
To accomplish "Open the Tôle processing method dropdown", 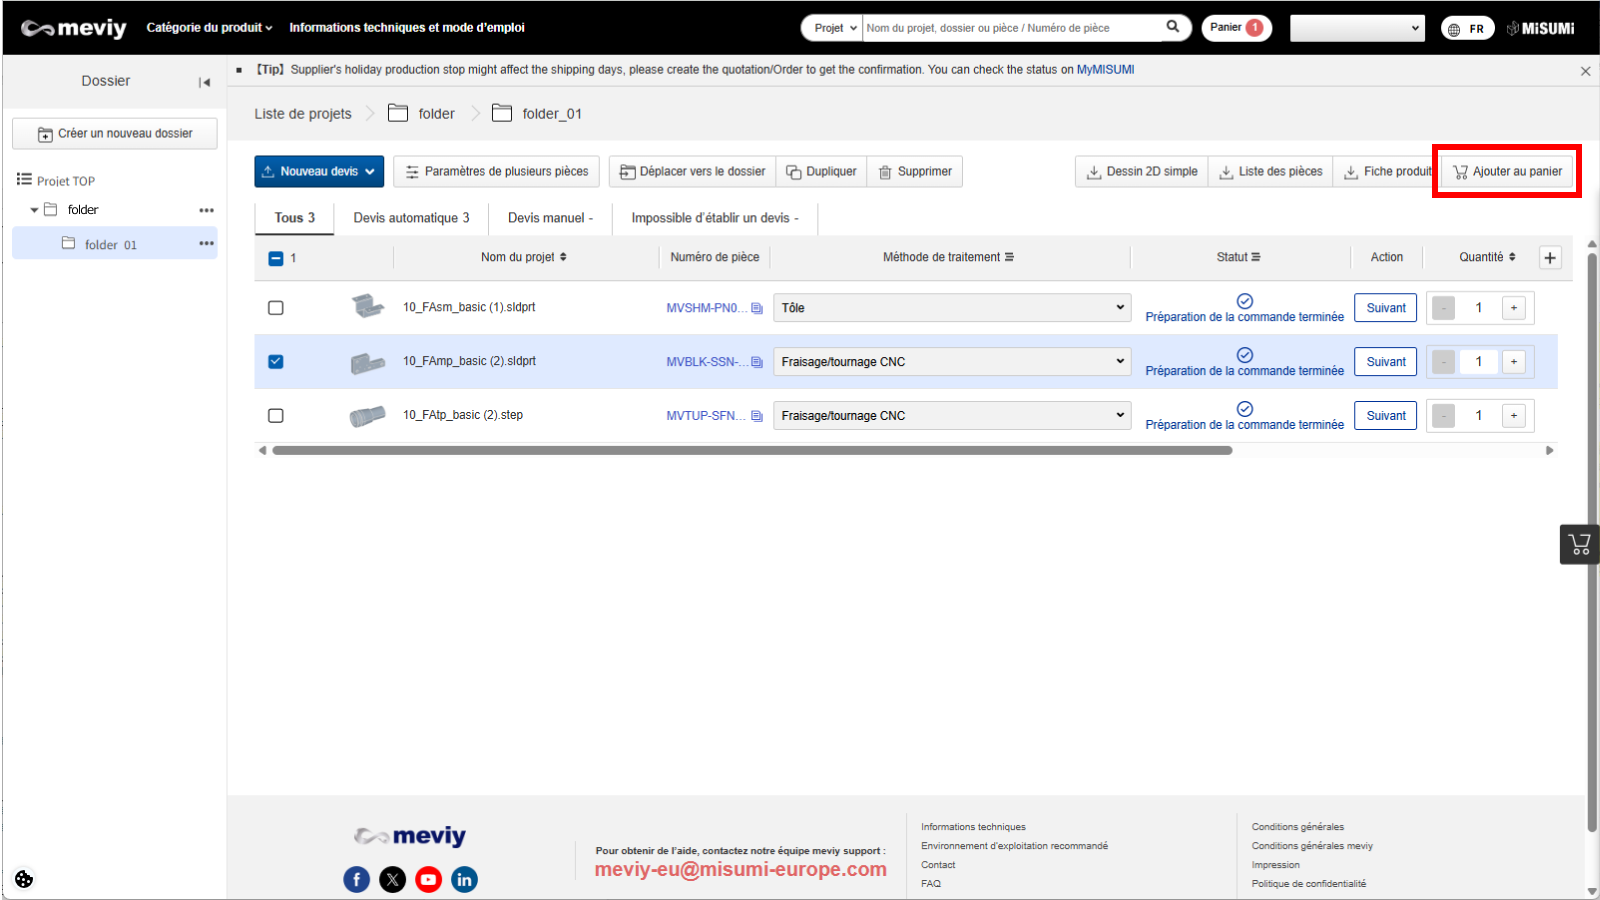I will [x=951, y=308].
